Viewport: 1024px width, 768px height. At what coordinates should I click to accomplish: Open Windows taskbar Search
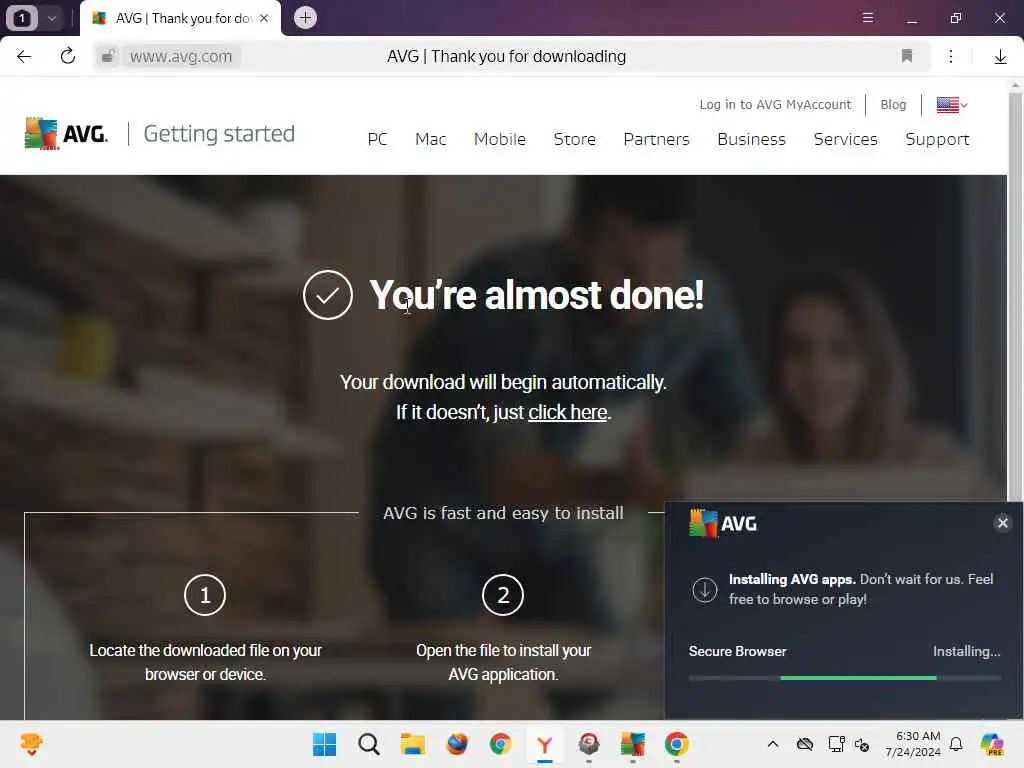click(x=368, y=744)
